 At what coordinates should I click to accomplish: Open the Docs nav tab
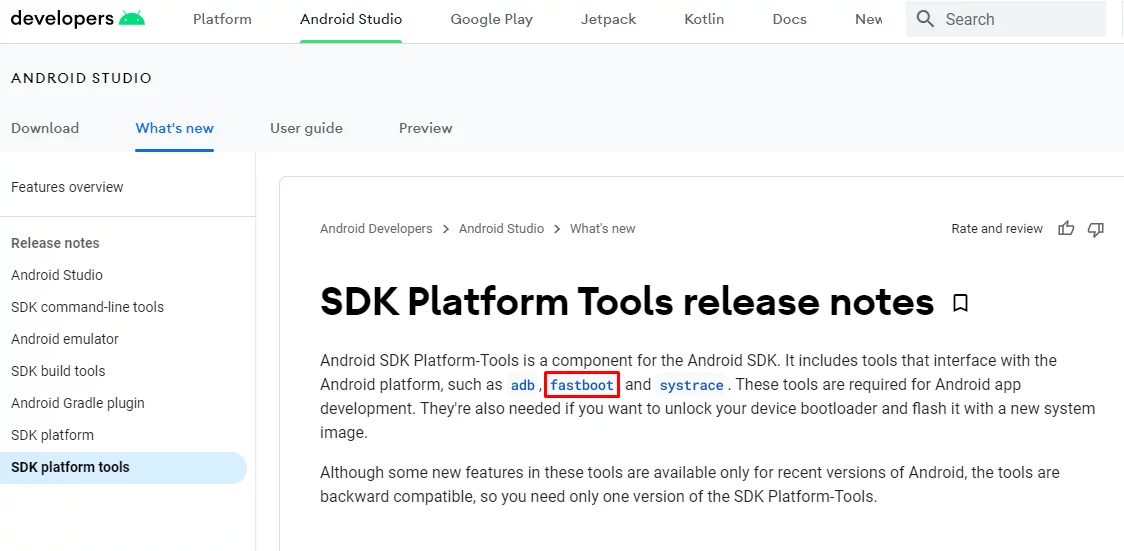[789, 19]
